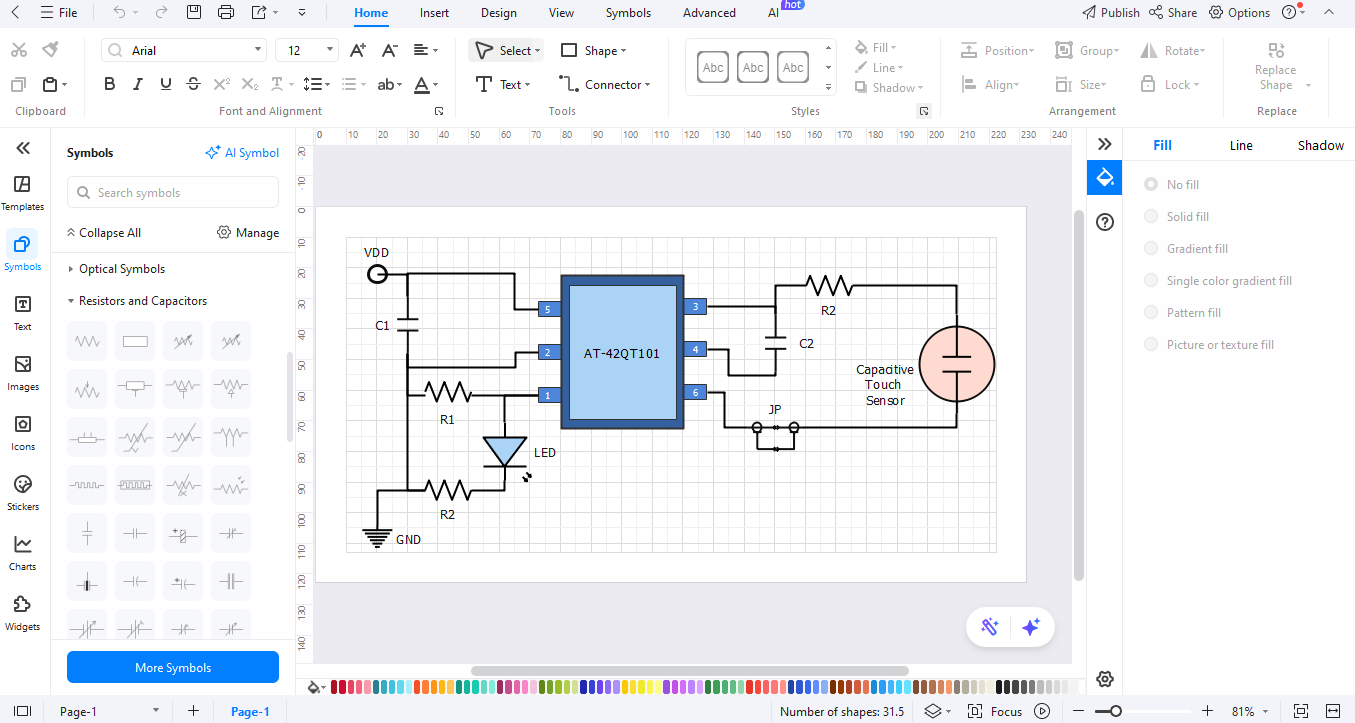Screen dimensions: 1355x723
Task: Click the AI Symbol link
Action: 242,153
